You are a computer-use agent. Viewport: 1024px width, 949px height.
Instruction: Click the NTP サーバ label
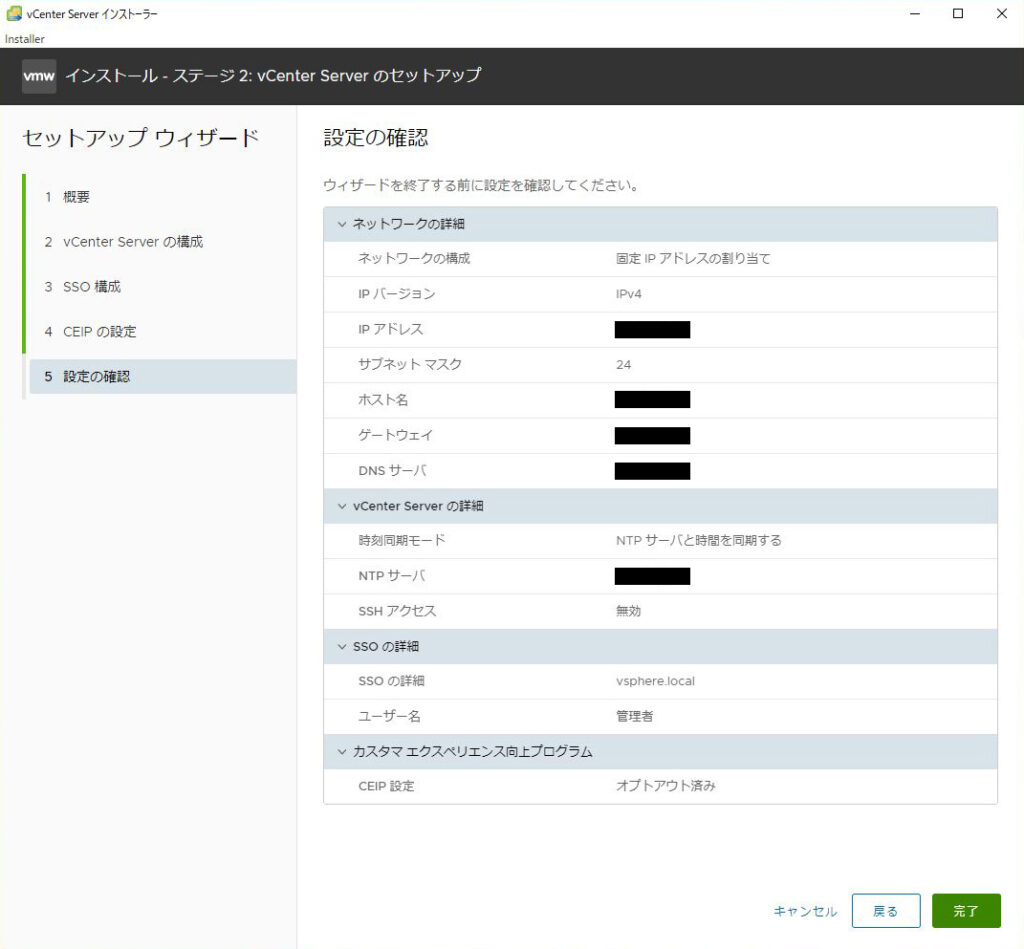coord(391,576)
